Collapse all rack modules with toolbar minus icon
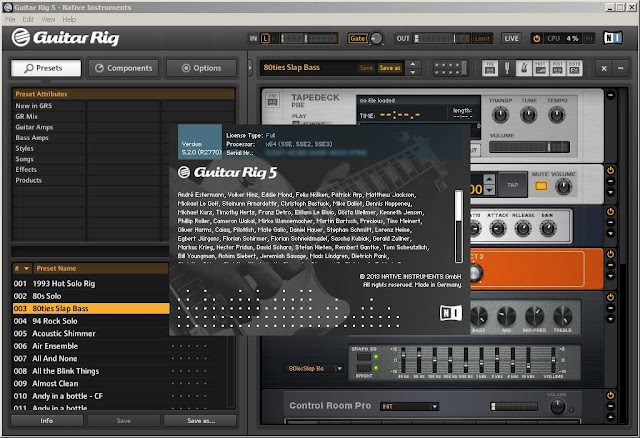This screenshot has width=640, height=438. (620, 69)
